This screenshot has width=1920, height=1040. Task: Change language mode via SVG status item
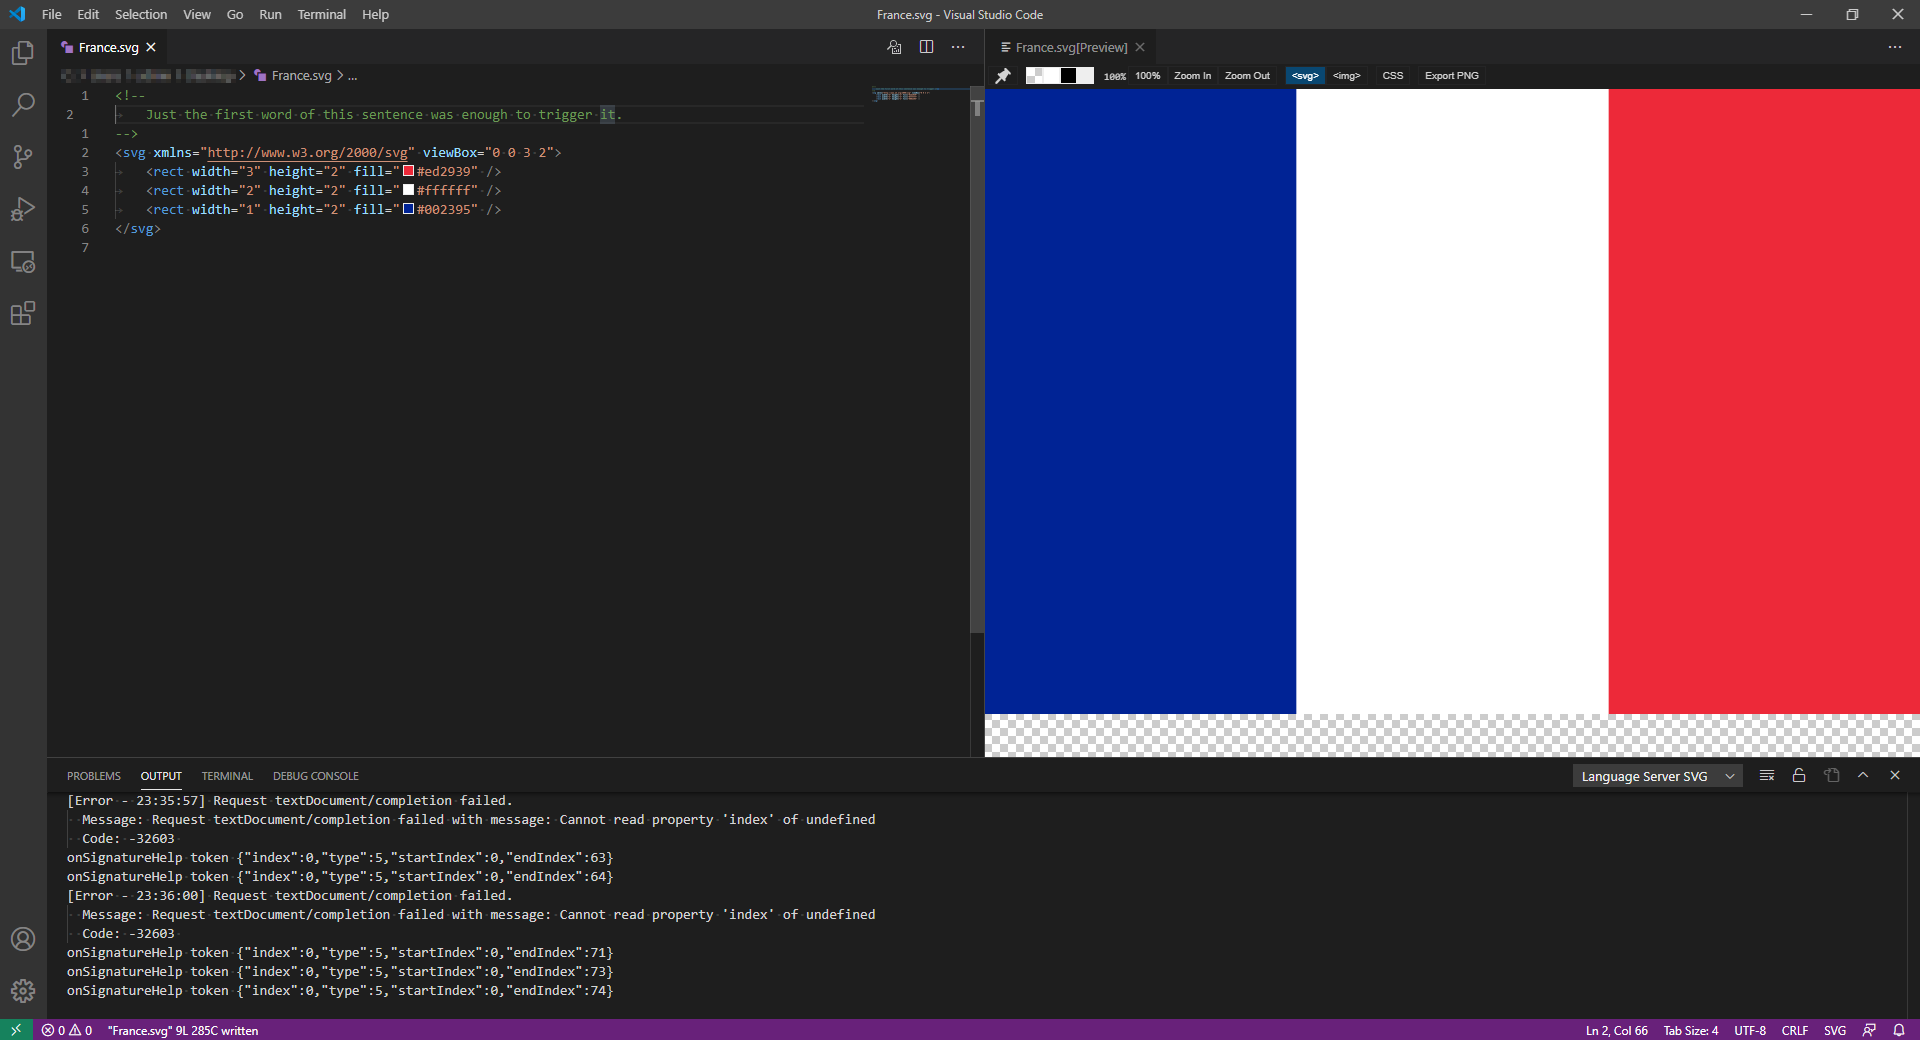(1835, 1030)
